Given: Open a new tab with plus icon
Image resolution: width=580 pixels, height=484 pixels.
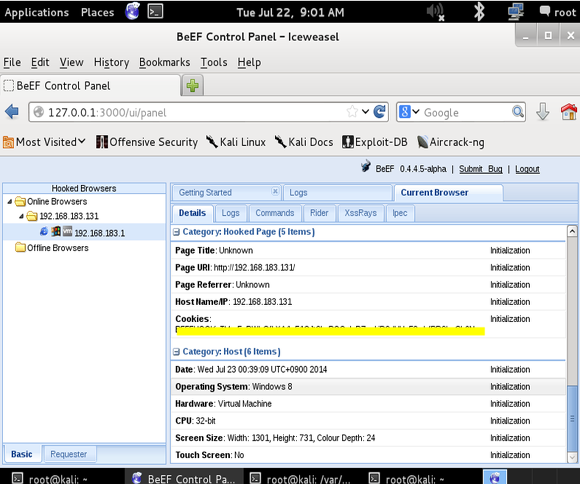Looking at the screenshot, I should point(192,85).
